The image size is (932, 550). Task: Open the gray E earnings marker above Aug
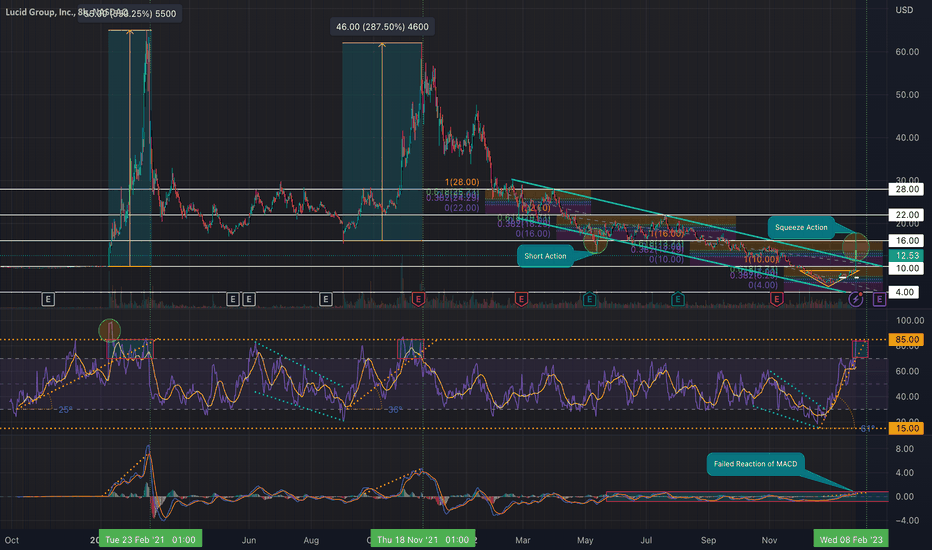click(325, 299)
